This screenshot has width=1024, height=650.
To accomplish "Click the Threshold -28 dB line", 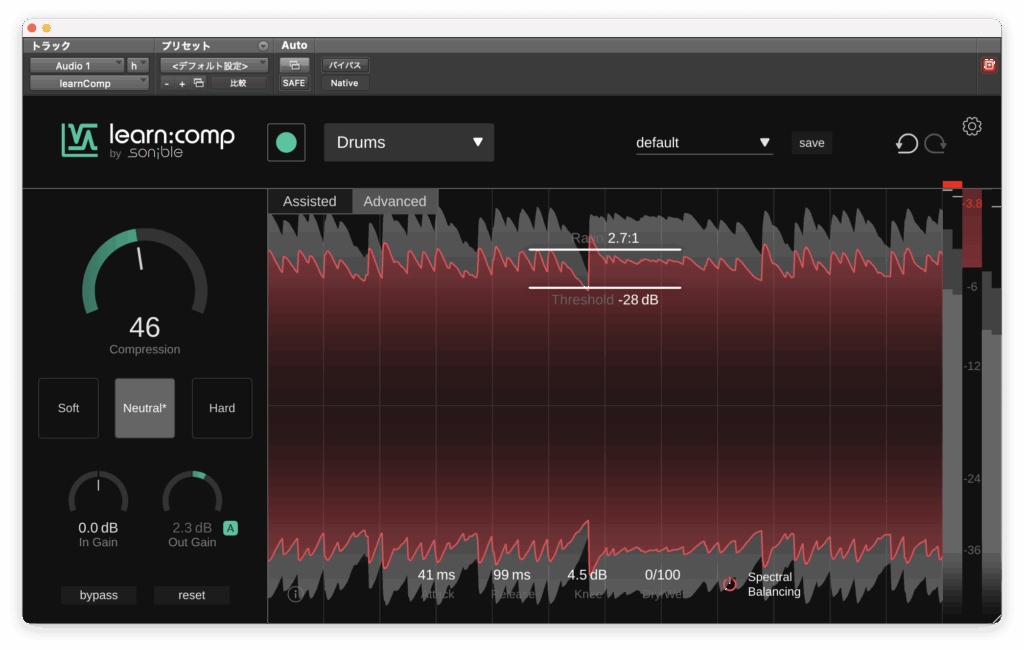I will (605, 287).
